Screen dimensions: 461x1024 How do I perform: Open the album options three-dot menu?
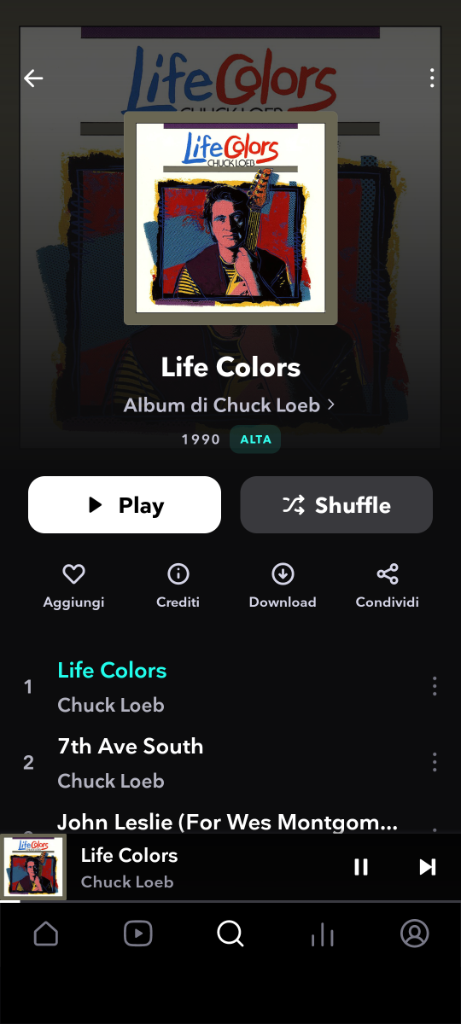[432, 78]
